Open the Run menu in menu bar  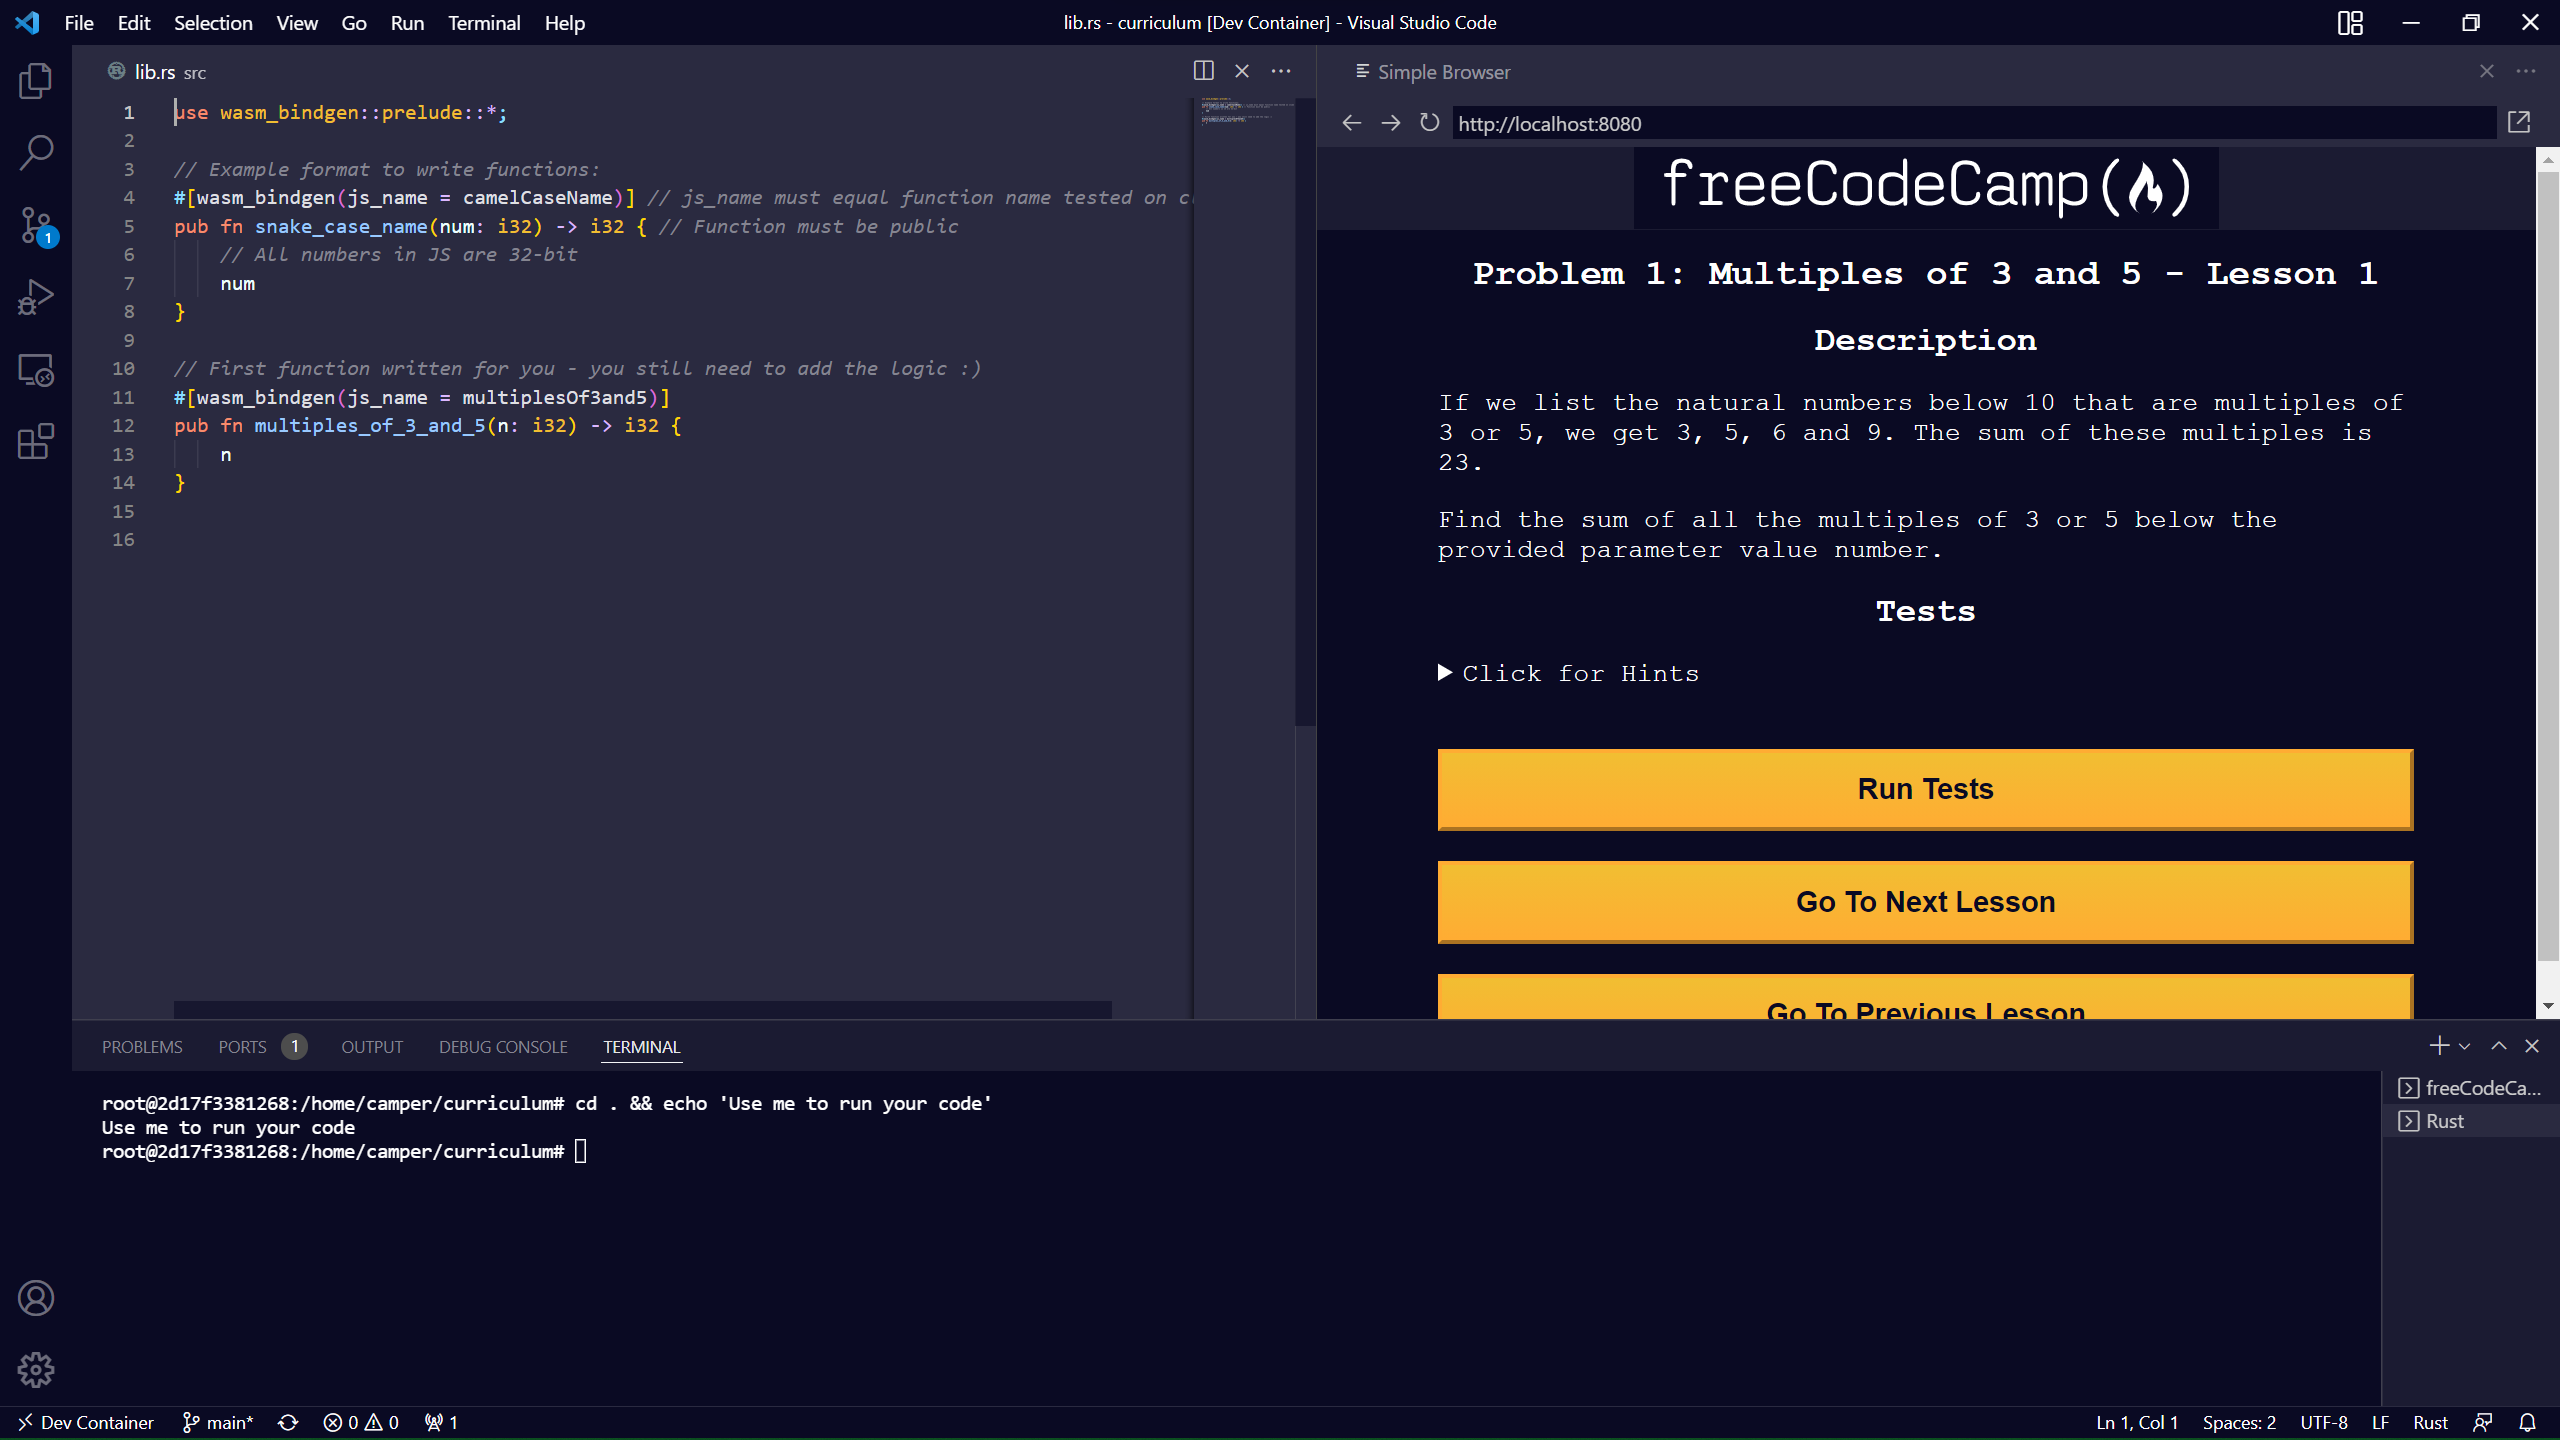point(406,23)
